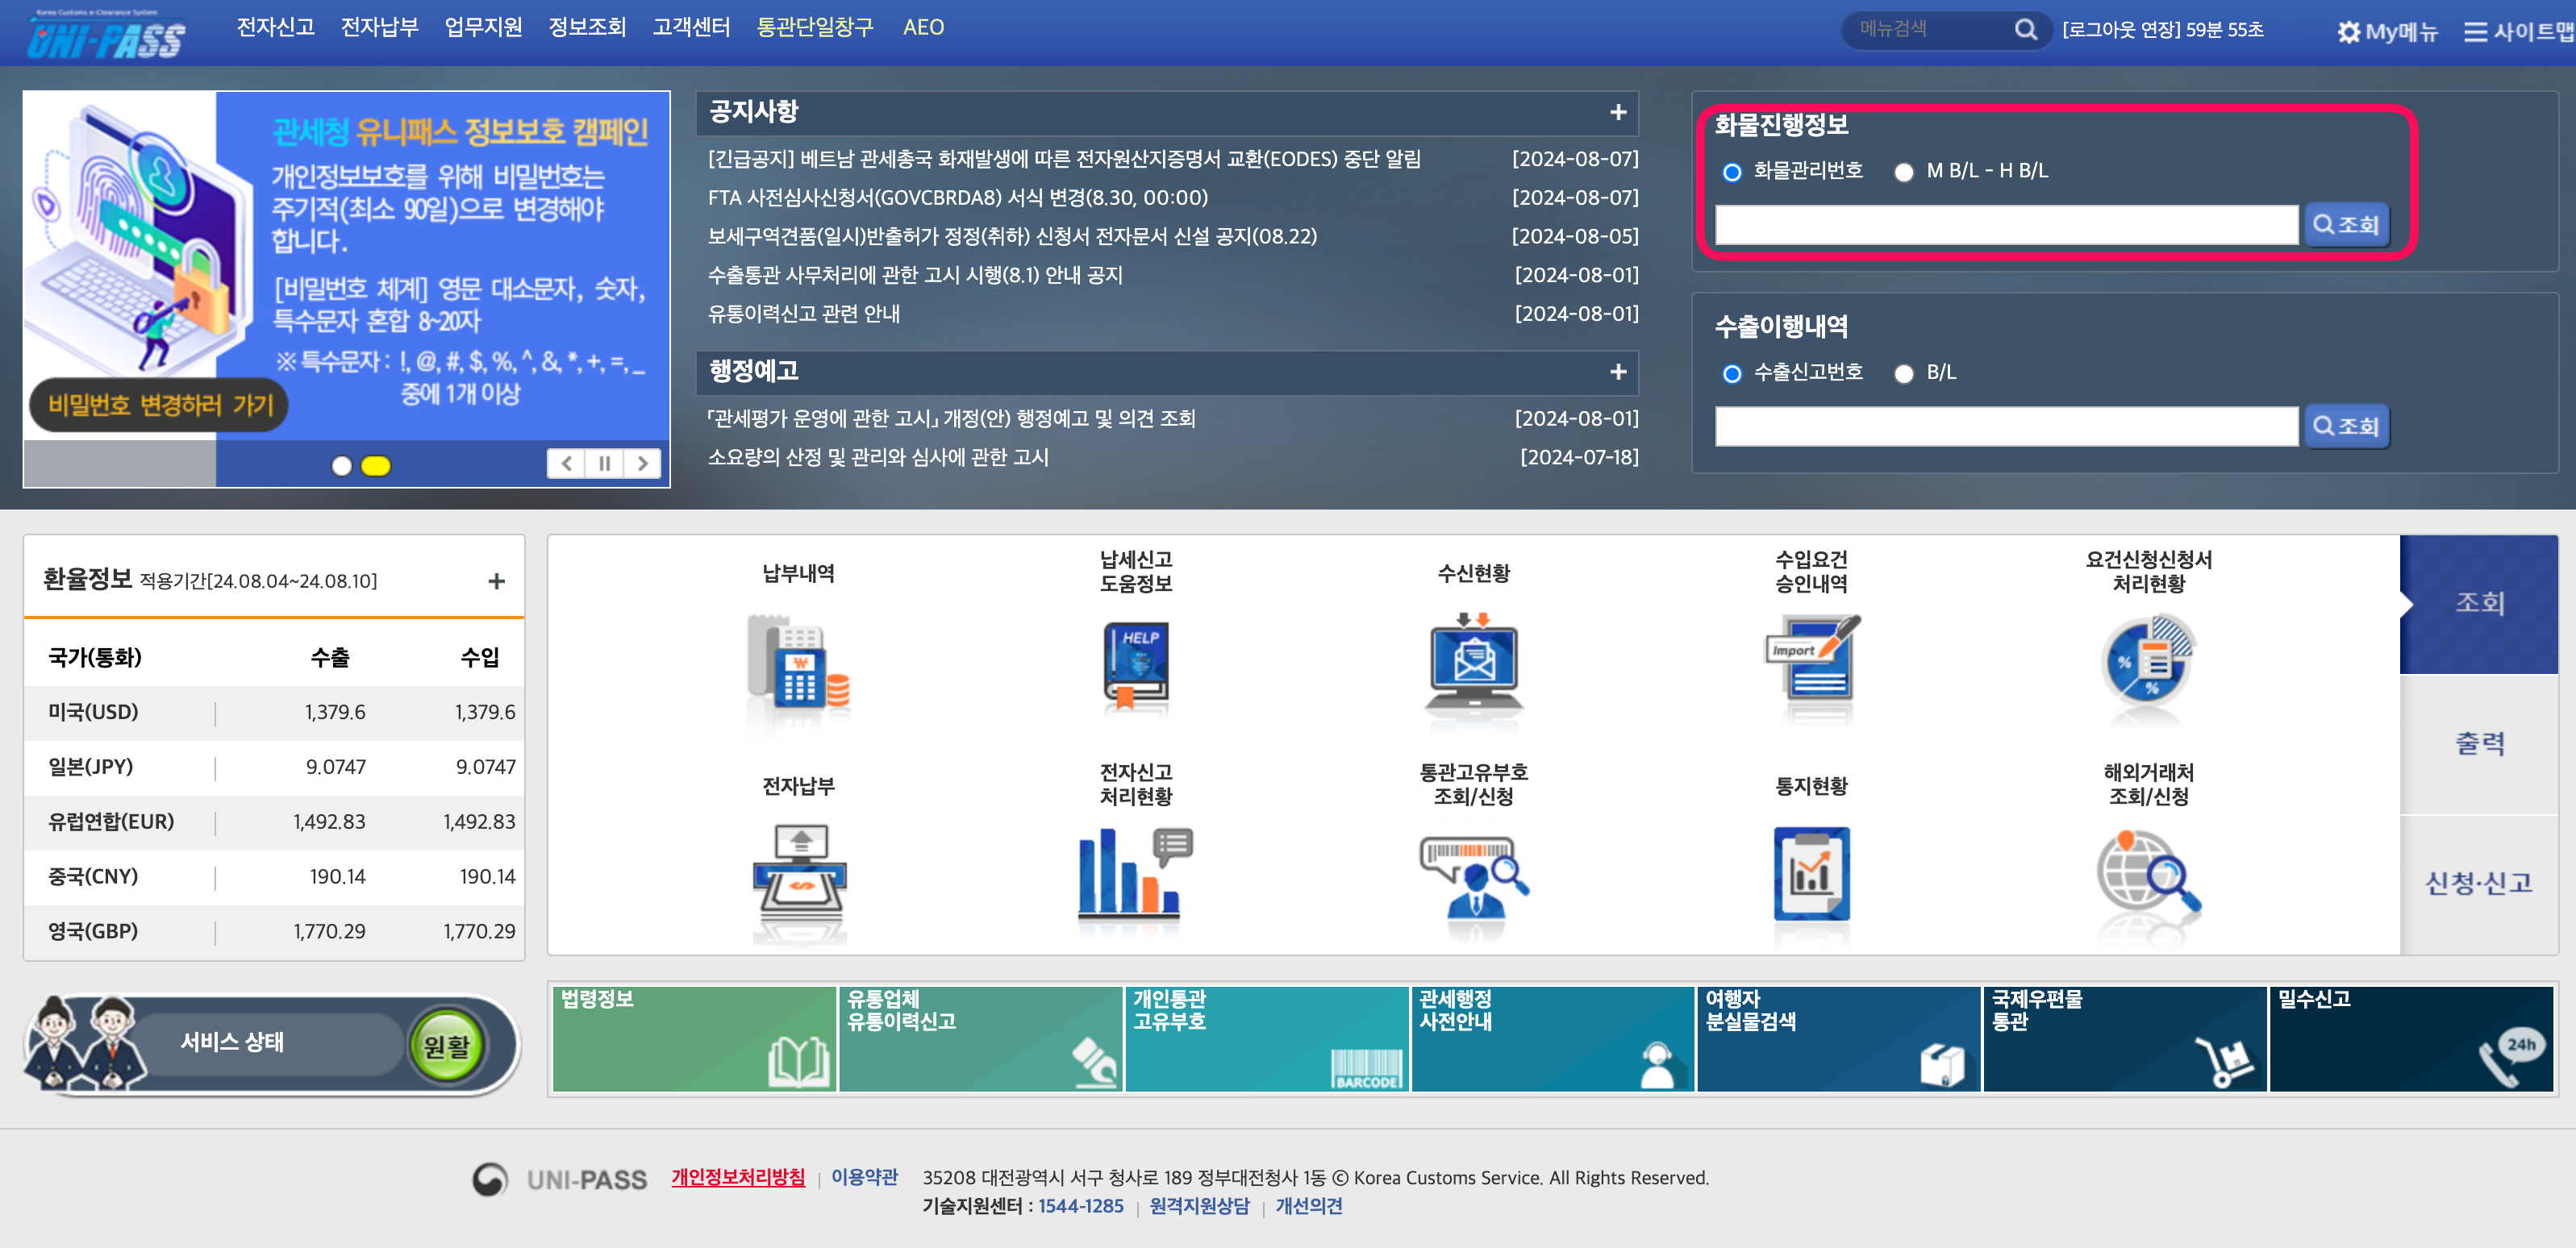The width and height of the screenshot is (2576, 1248).
Task: Open the 통지현황 clipboard icon
Action: tap(1811, 875)
